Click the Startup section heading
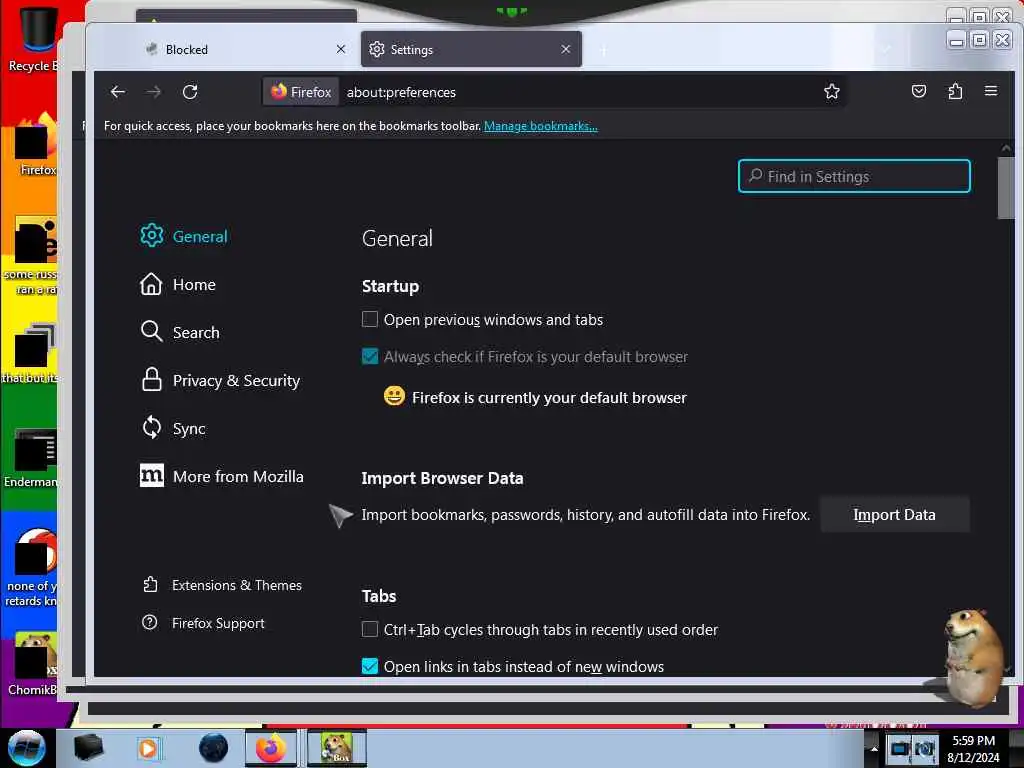 point(391,286)
